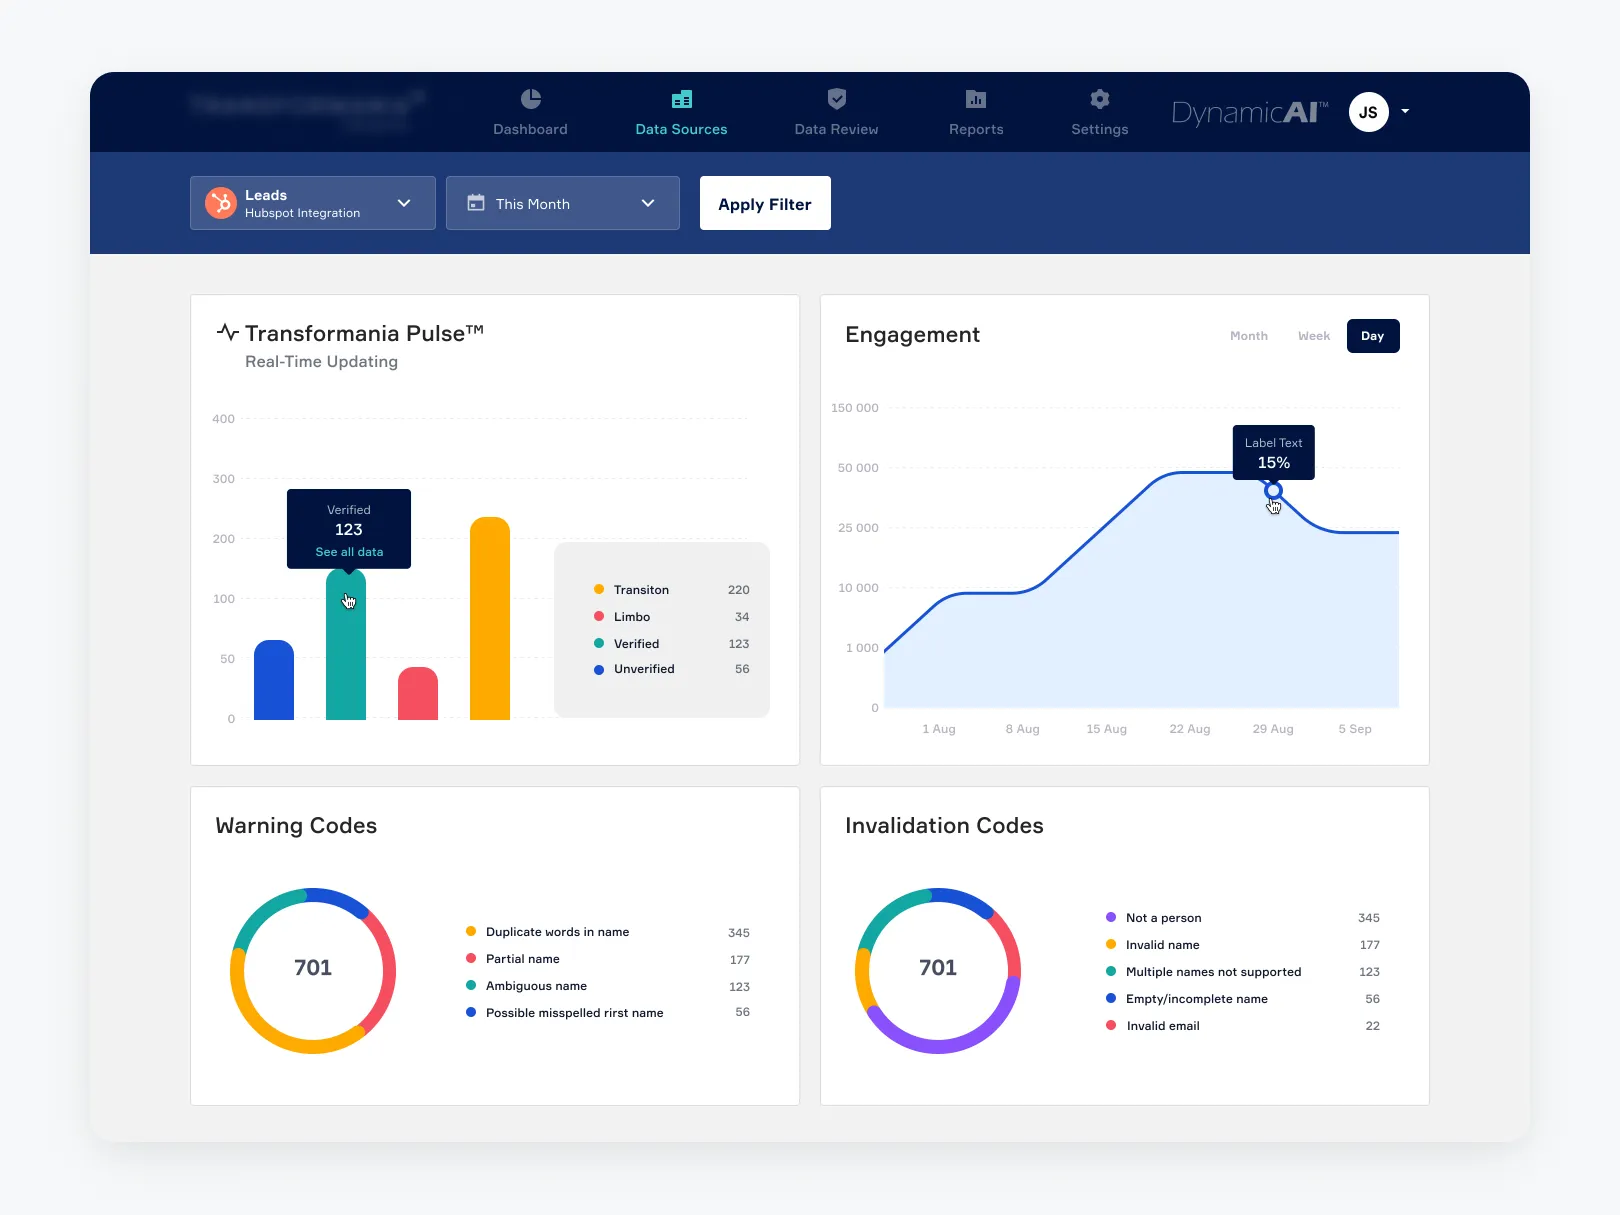The height and width of the screenshot is (1215, 1620).
Task: Open Reports via the bar chart icon
Action: tap(975, 99)
